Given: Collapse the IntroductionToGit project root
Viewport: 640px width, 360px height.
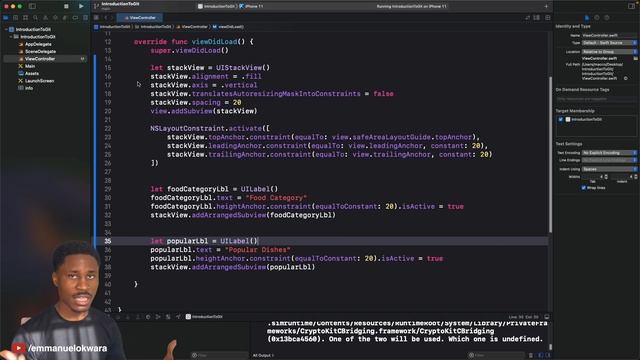Looking at the screenshot, I should pyautogui.click(x=6, y=29).
